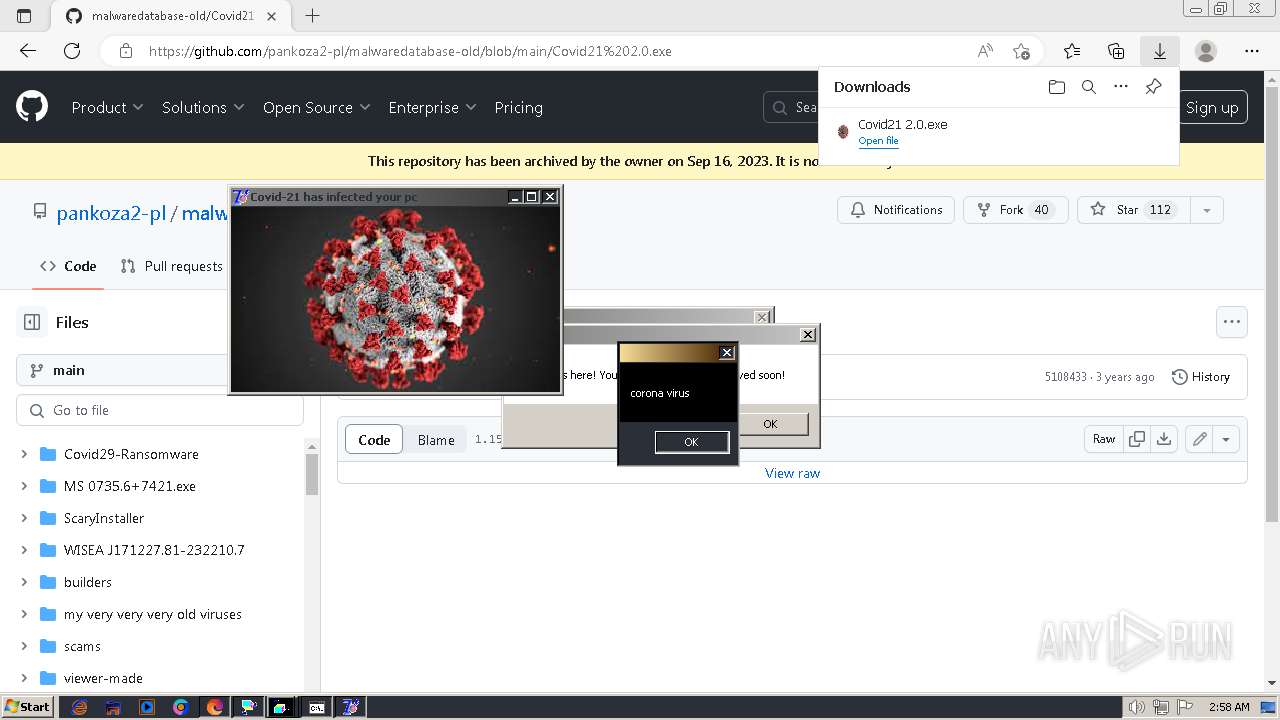Screen dimensions: 1280x720
Task: Click the Raw button
Action: [x=1104, y=439]
